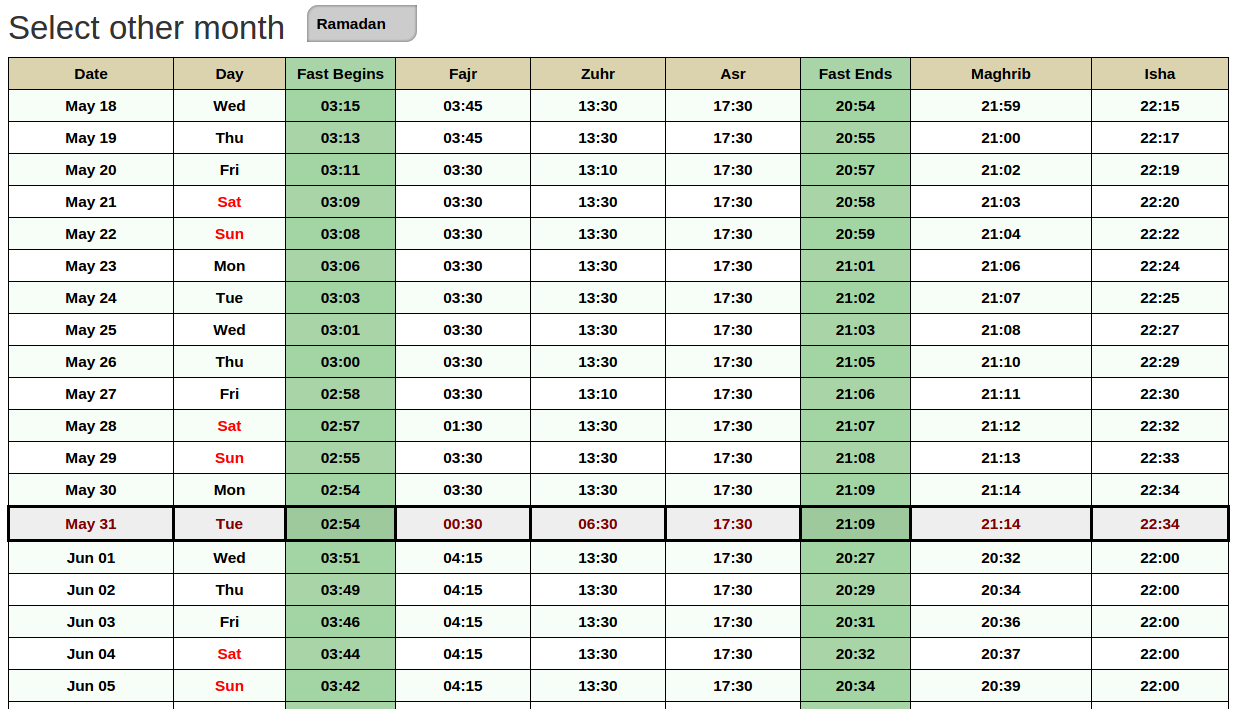Click the Date column header

click(x=91, y=74)
